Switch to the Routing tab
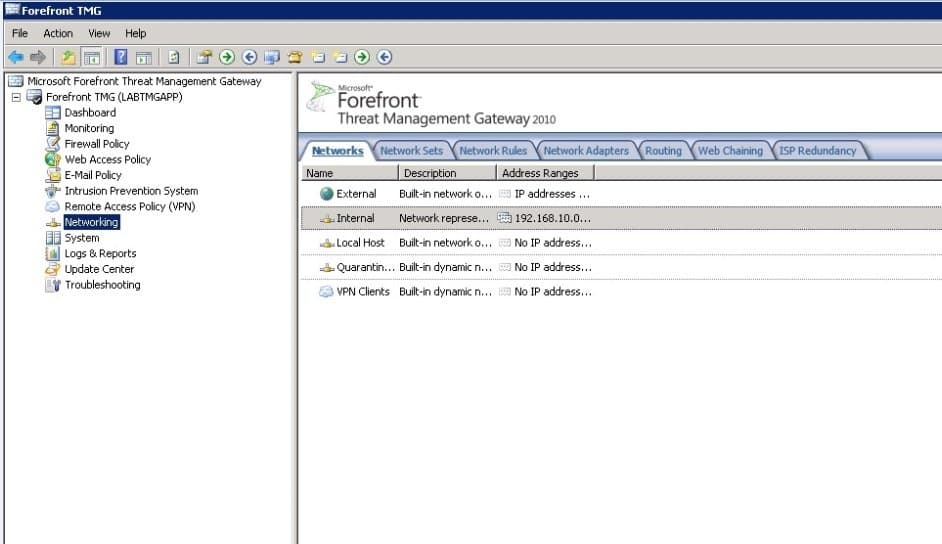Image resolution: width=942 pixels, height=544 pixels. tap(663, 151)
